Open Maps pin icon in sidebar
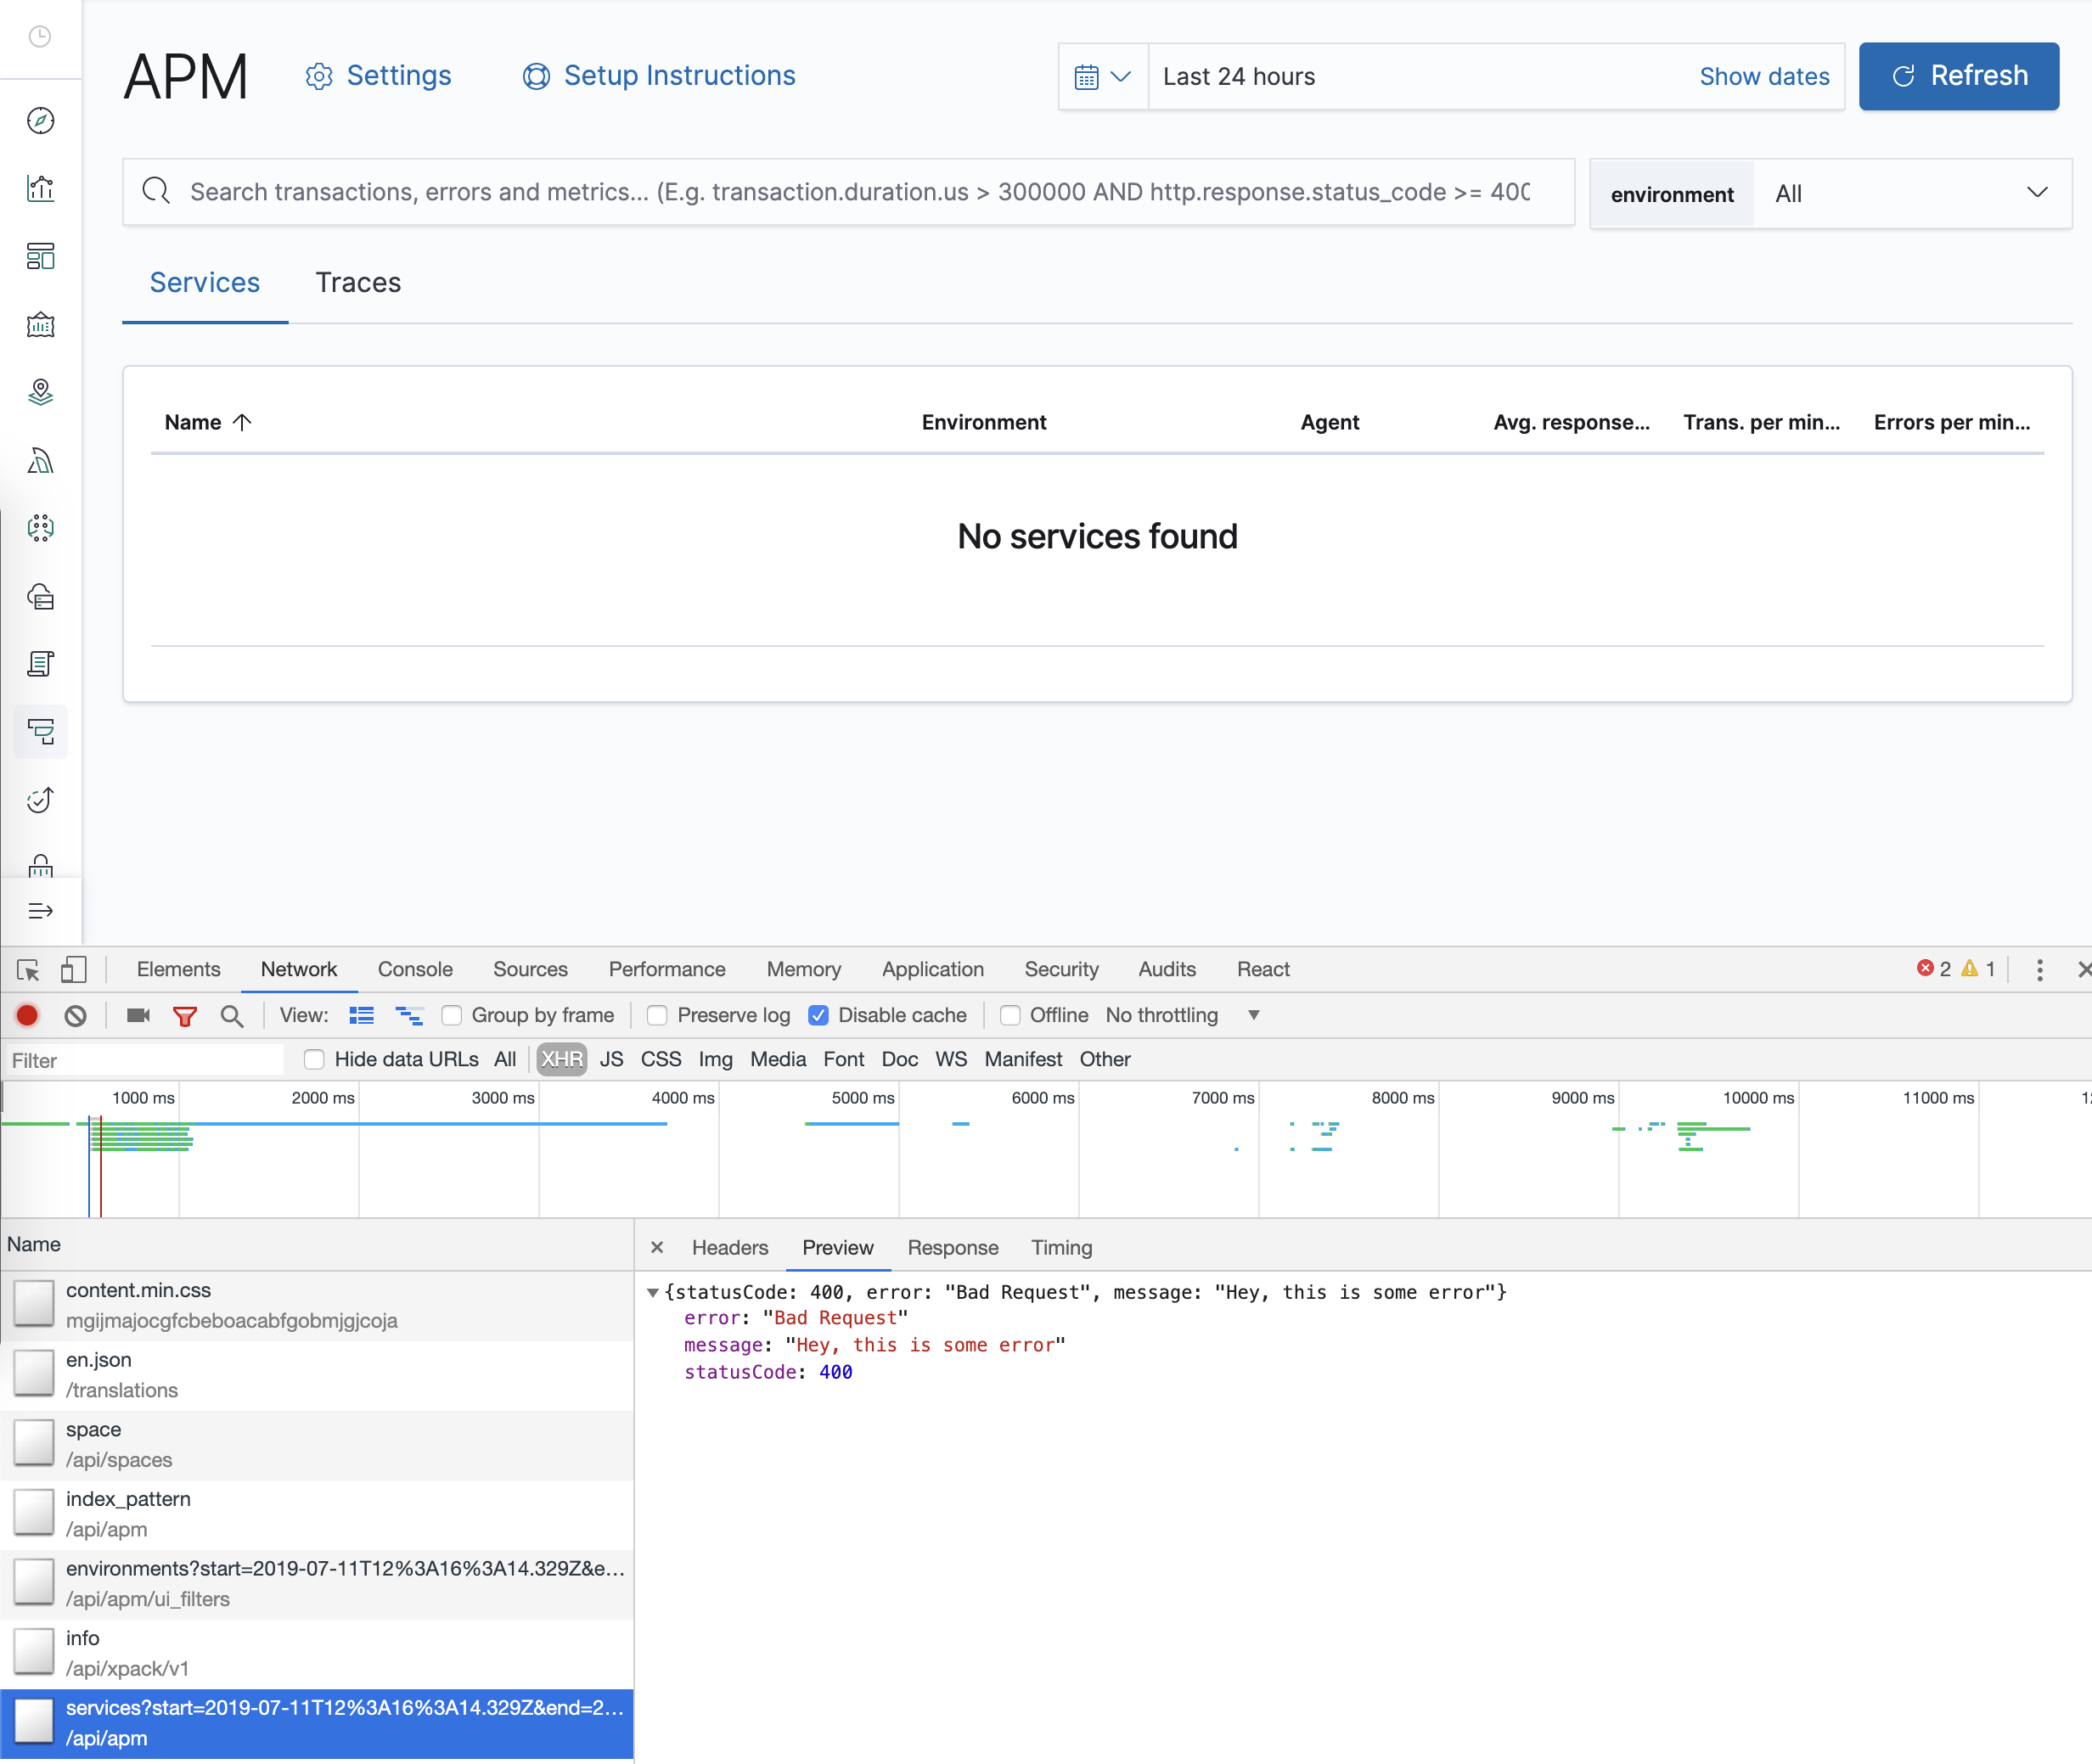This screenshot has height=1764, width=2092. [x=40, y=392]
